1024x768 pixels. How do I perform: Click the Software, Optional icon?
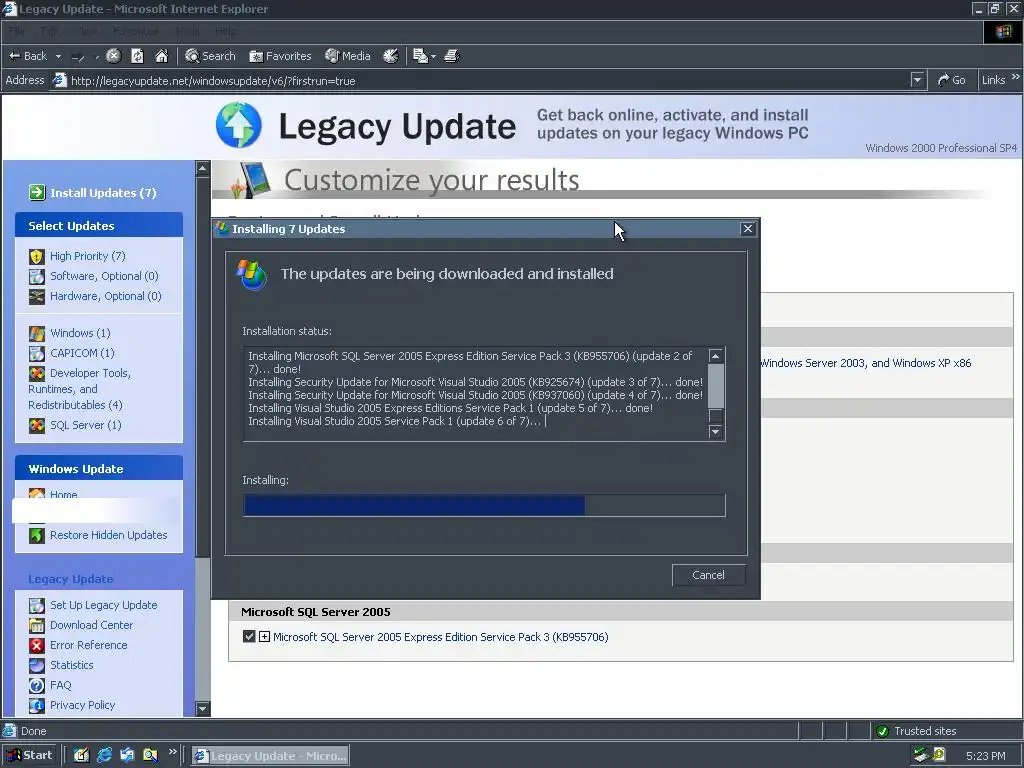click(37, 276)
